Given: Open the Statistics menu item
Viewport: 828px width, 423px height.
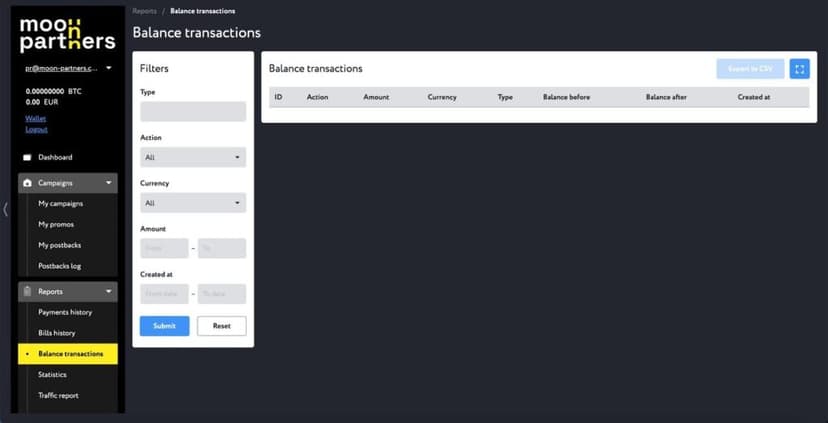Looking at the screenshot, I should click(x=52, y=374).
